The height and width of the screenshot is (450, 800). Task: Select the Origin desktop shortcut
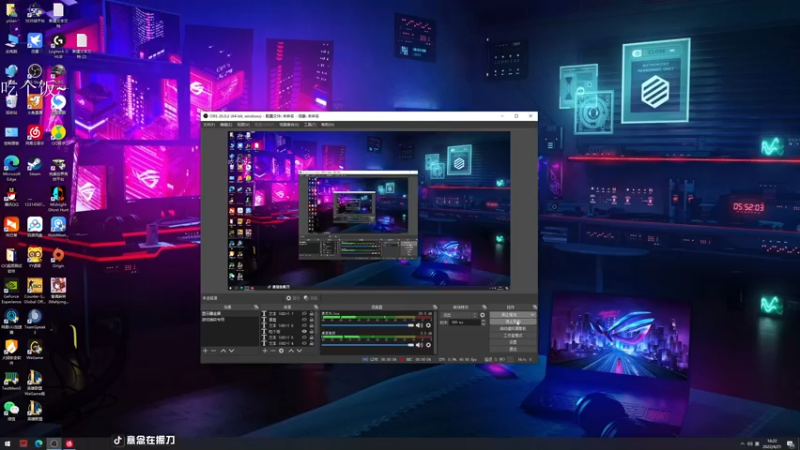(58, 258)
